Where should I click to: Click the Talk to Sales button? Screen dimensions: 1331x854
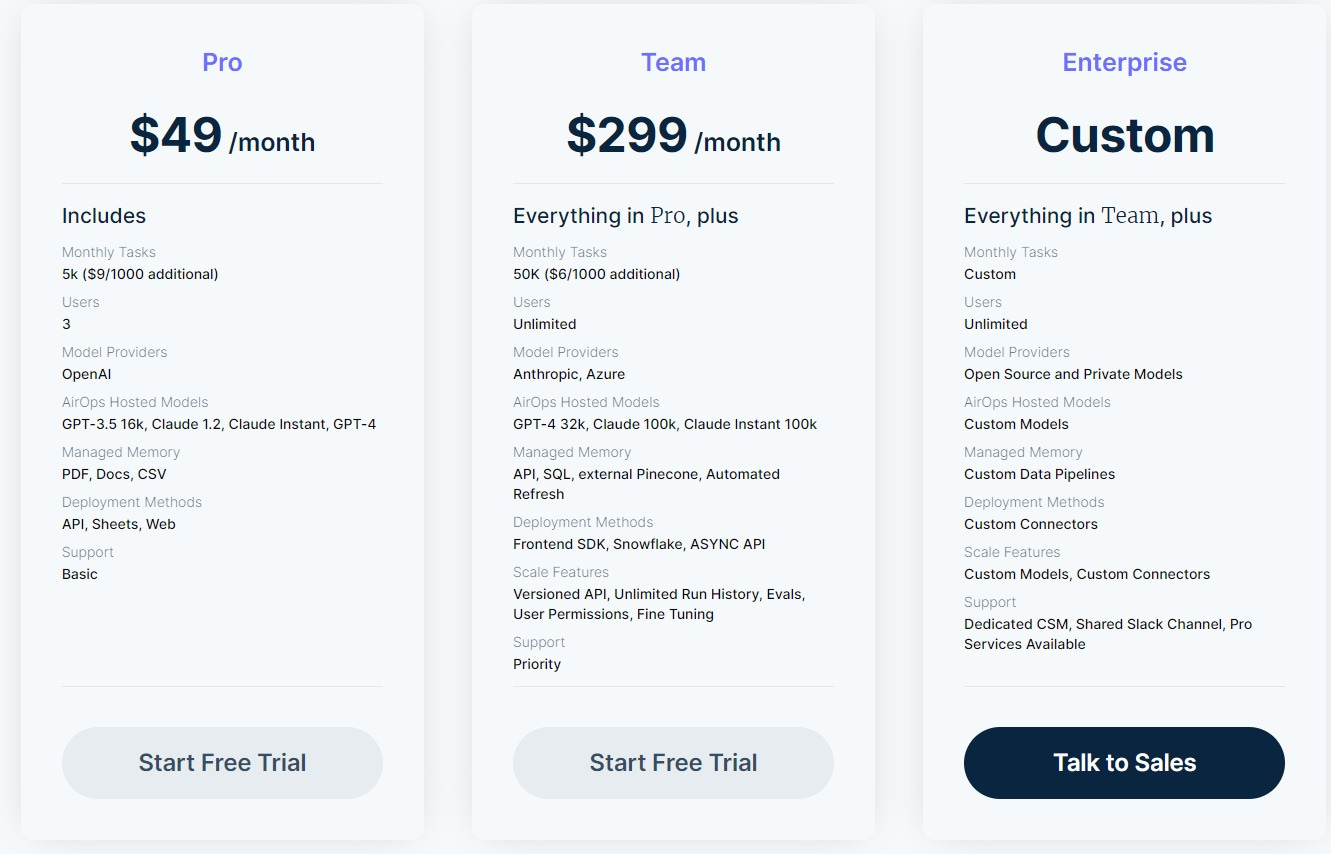point(1124,762)
